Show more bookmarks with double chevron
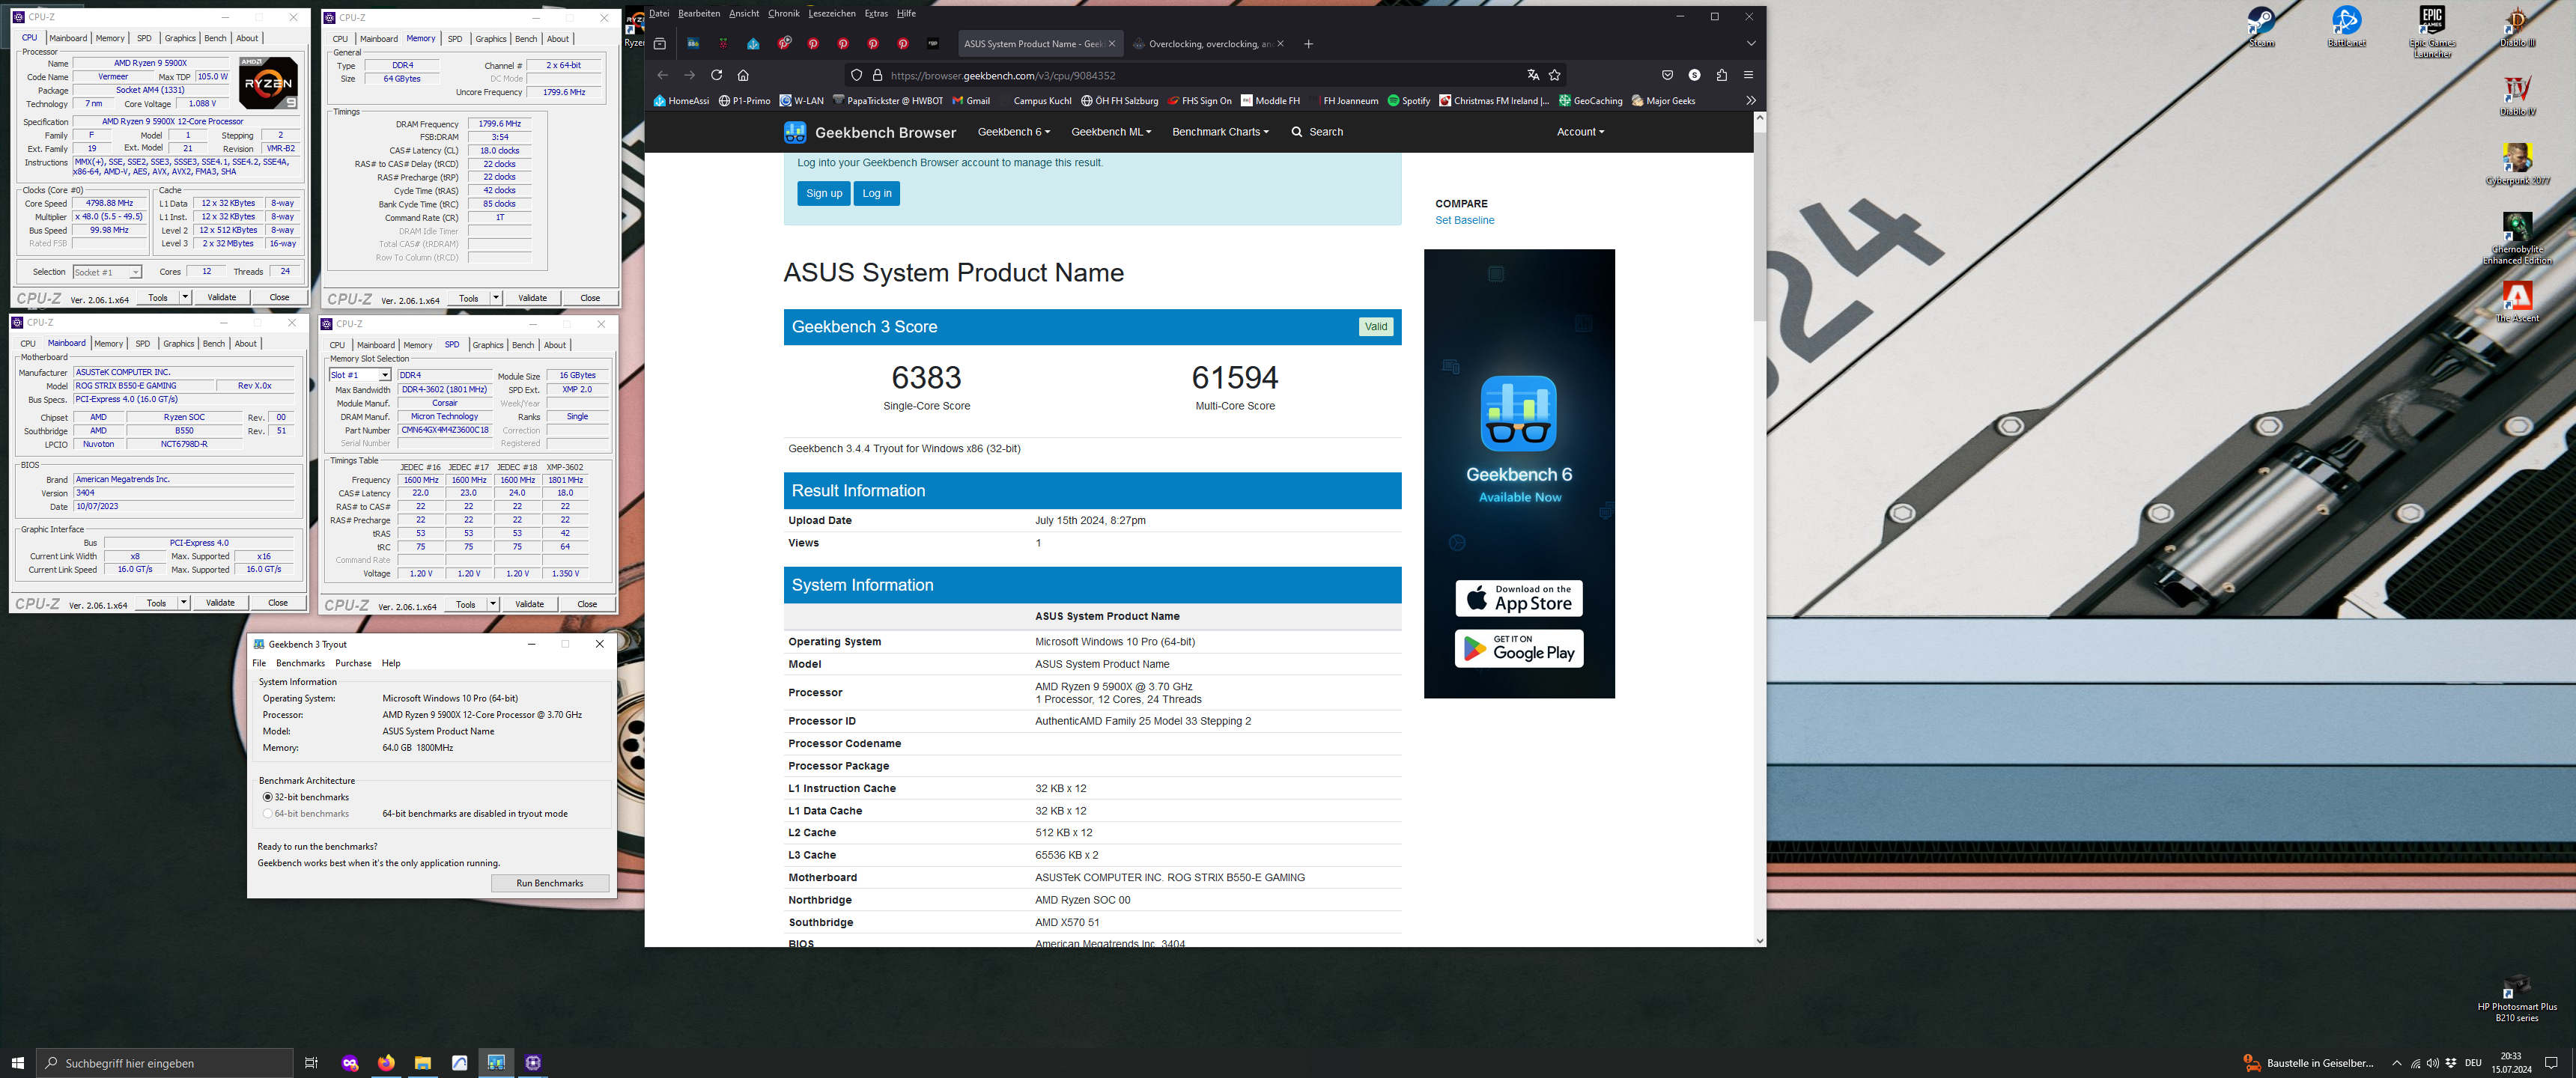Viewport: 2576px width, 1078px height. tap(1750, 100)
